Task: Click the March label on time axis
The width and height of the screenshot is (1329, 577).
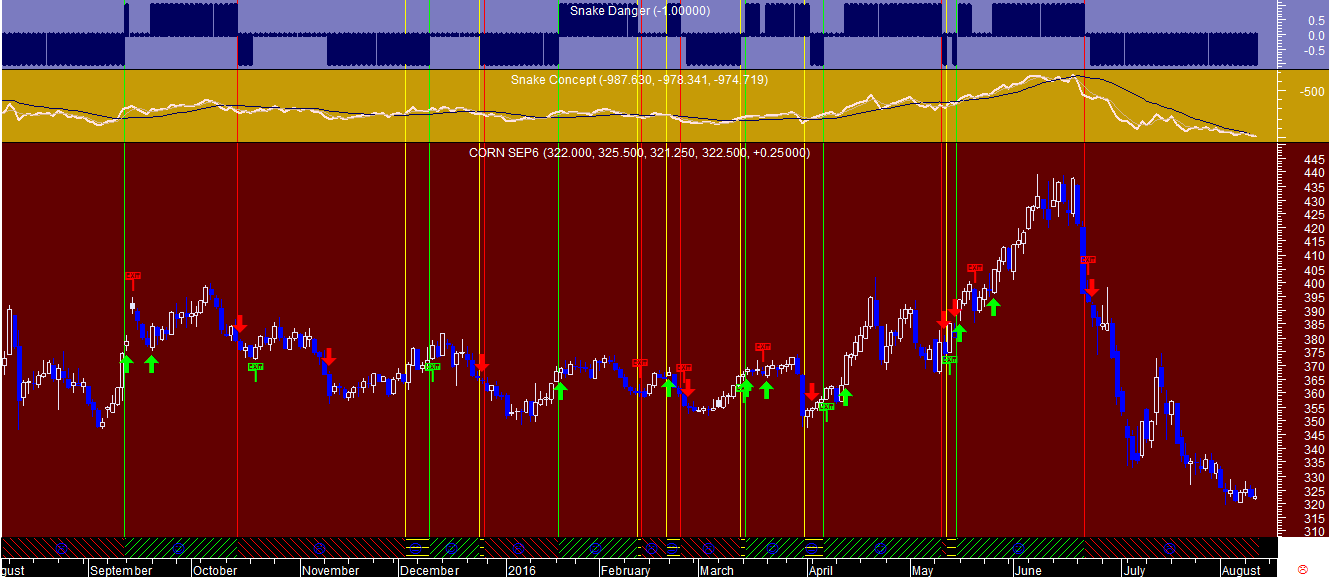Action: pos(715,570)
